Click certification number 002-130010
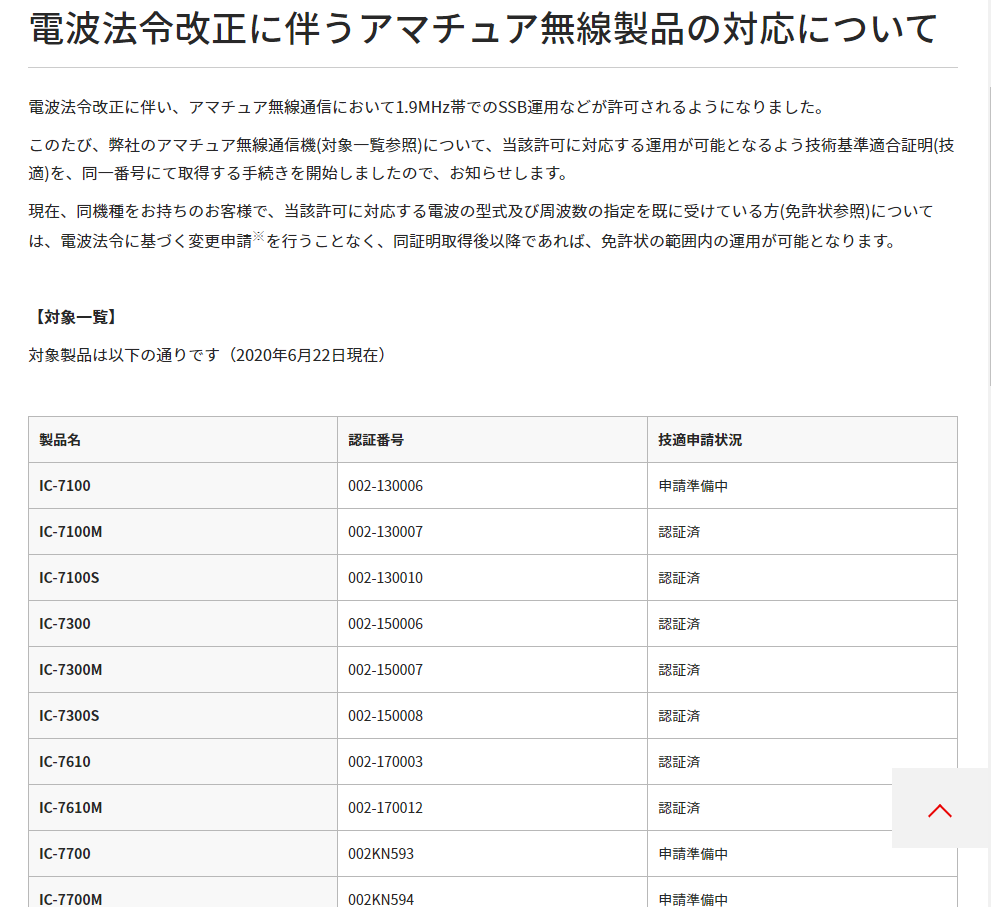 point(386,578)
